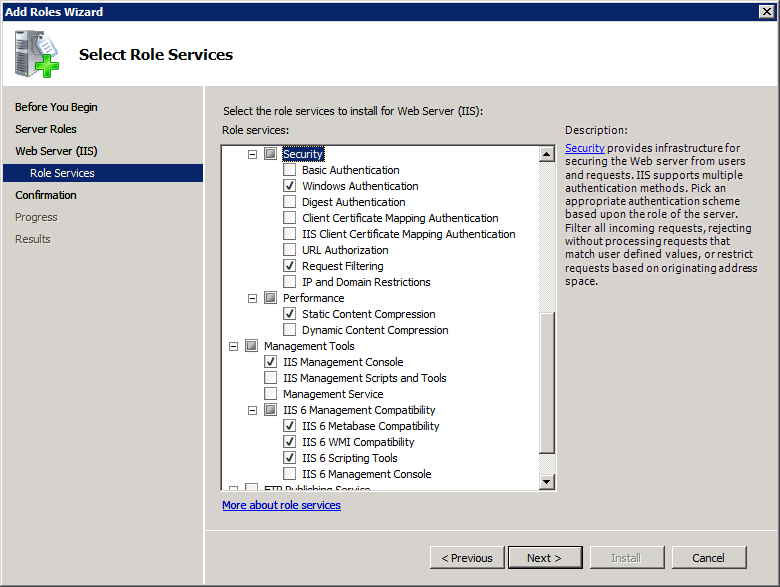
Task: Click the Next button
Action: (x=545, y=558)
